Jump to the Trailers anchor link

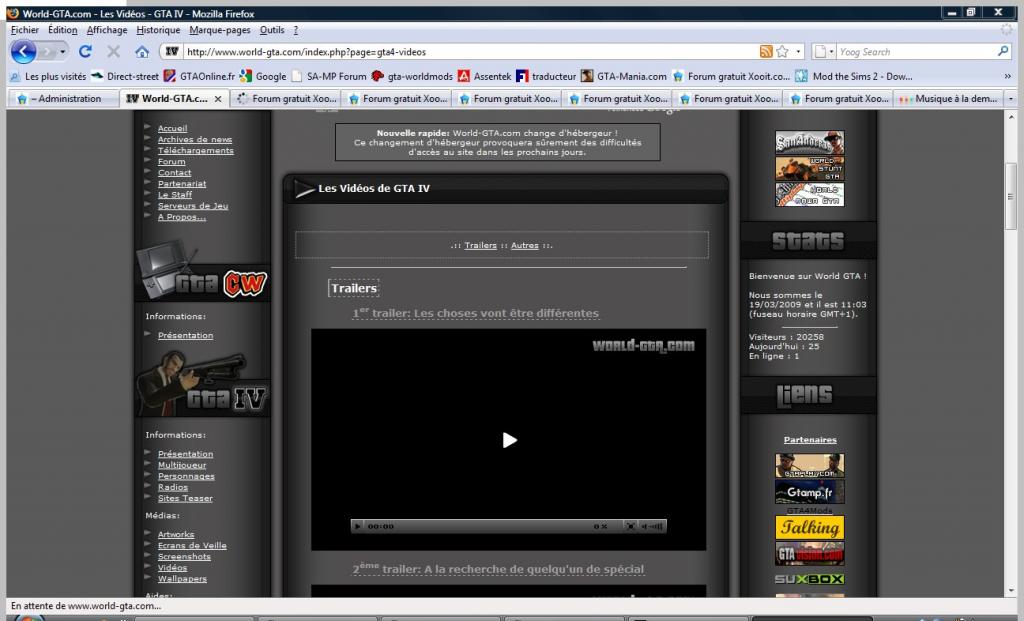point(481,246)
